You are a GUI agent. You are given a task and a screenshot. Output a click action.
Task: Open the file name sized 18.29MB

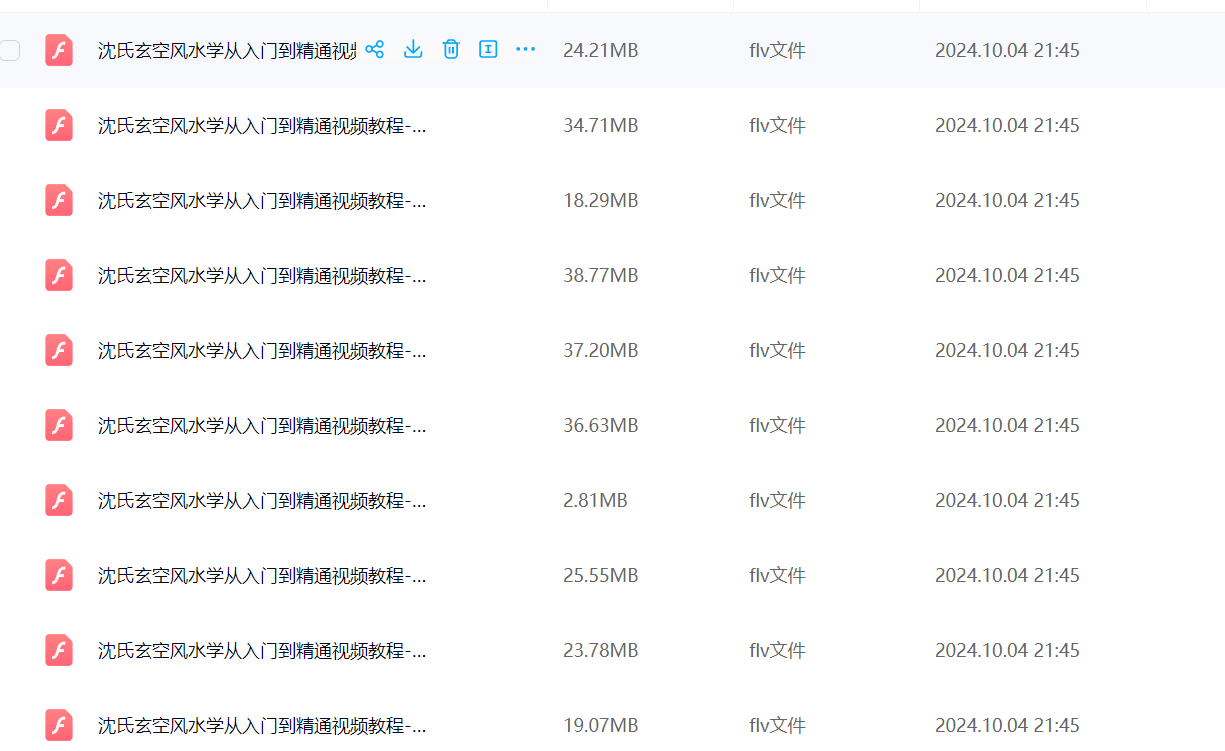tap(261, 200)
